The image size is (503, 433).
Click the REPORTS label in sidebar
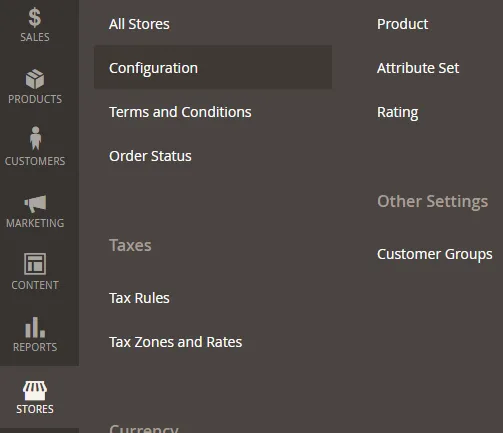35,347
